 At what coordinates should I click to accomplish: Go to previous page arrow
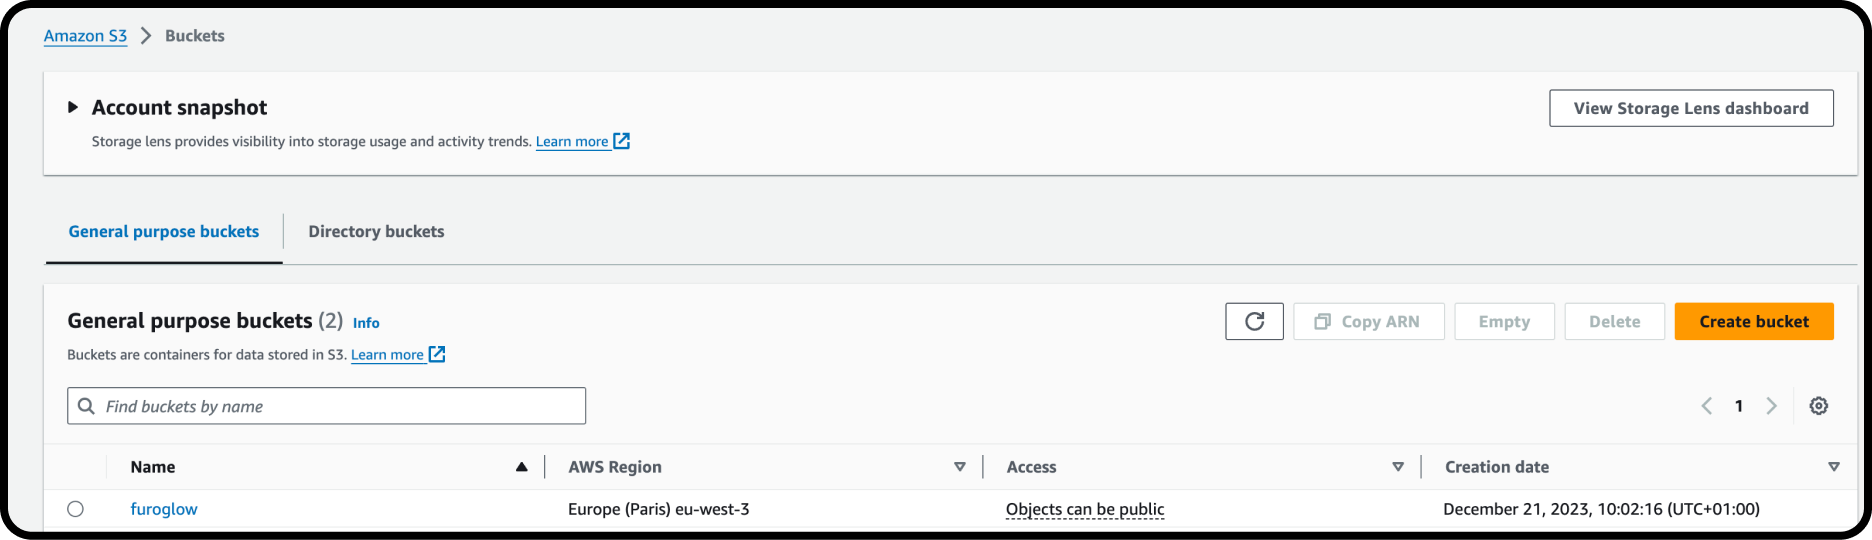1707,406
